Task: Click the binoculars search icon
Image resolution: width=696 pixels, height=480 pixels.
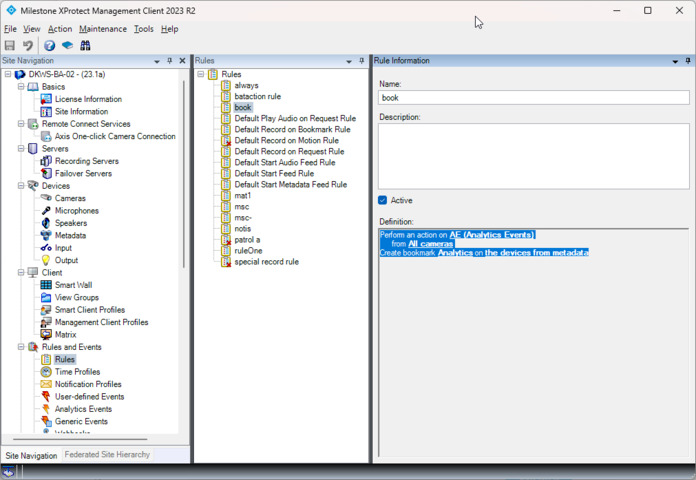Action: coord(86,45)
